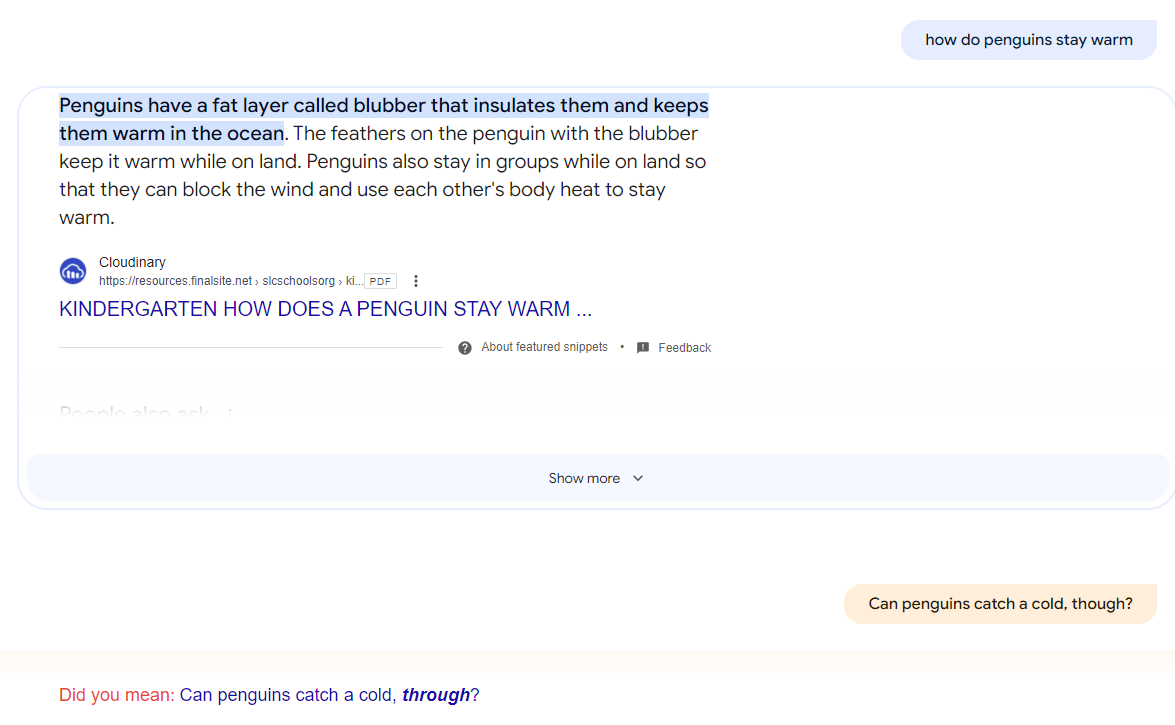Click the highlighted blubber snippet sentence
1175x725 pixels.
[x=383, y=106]
